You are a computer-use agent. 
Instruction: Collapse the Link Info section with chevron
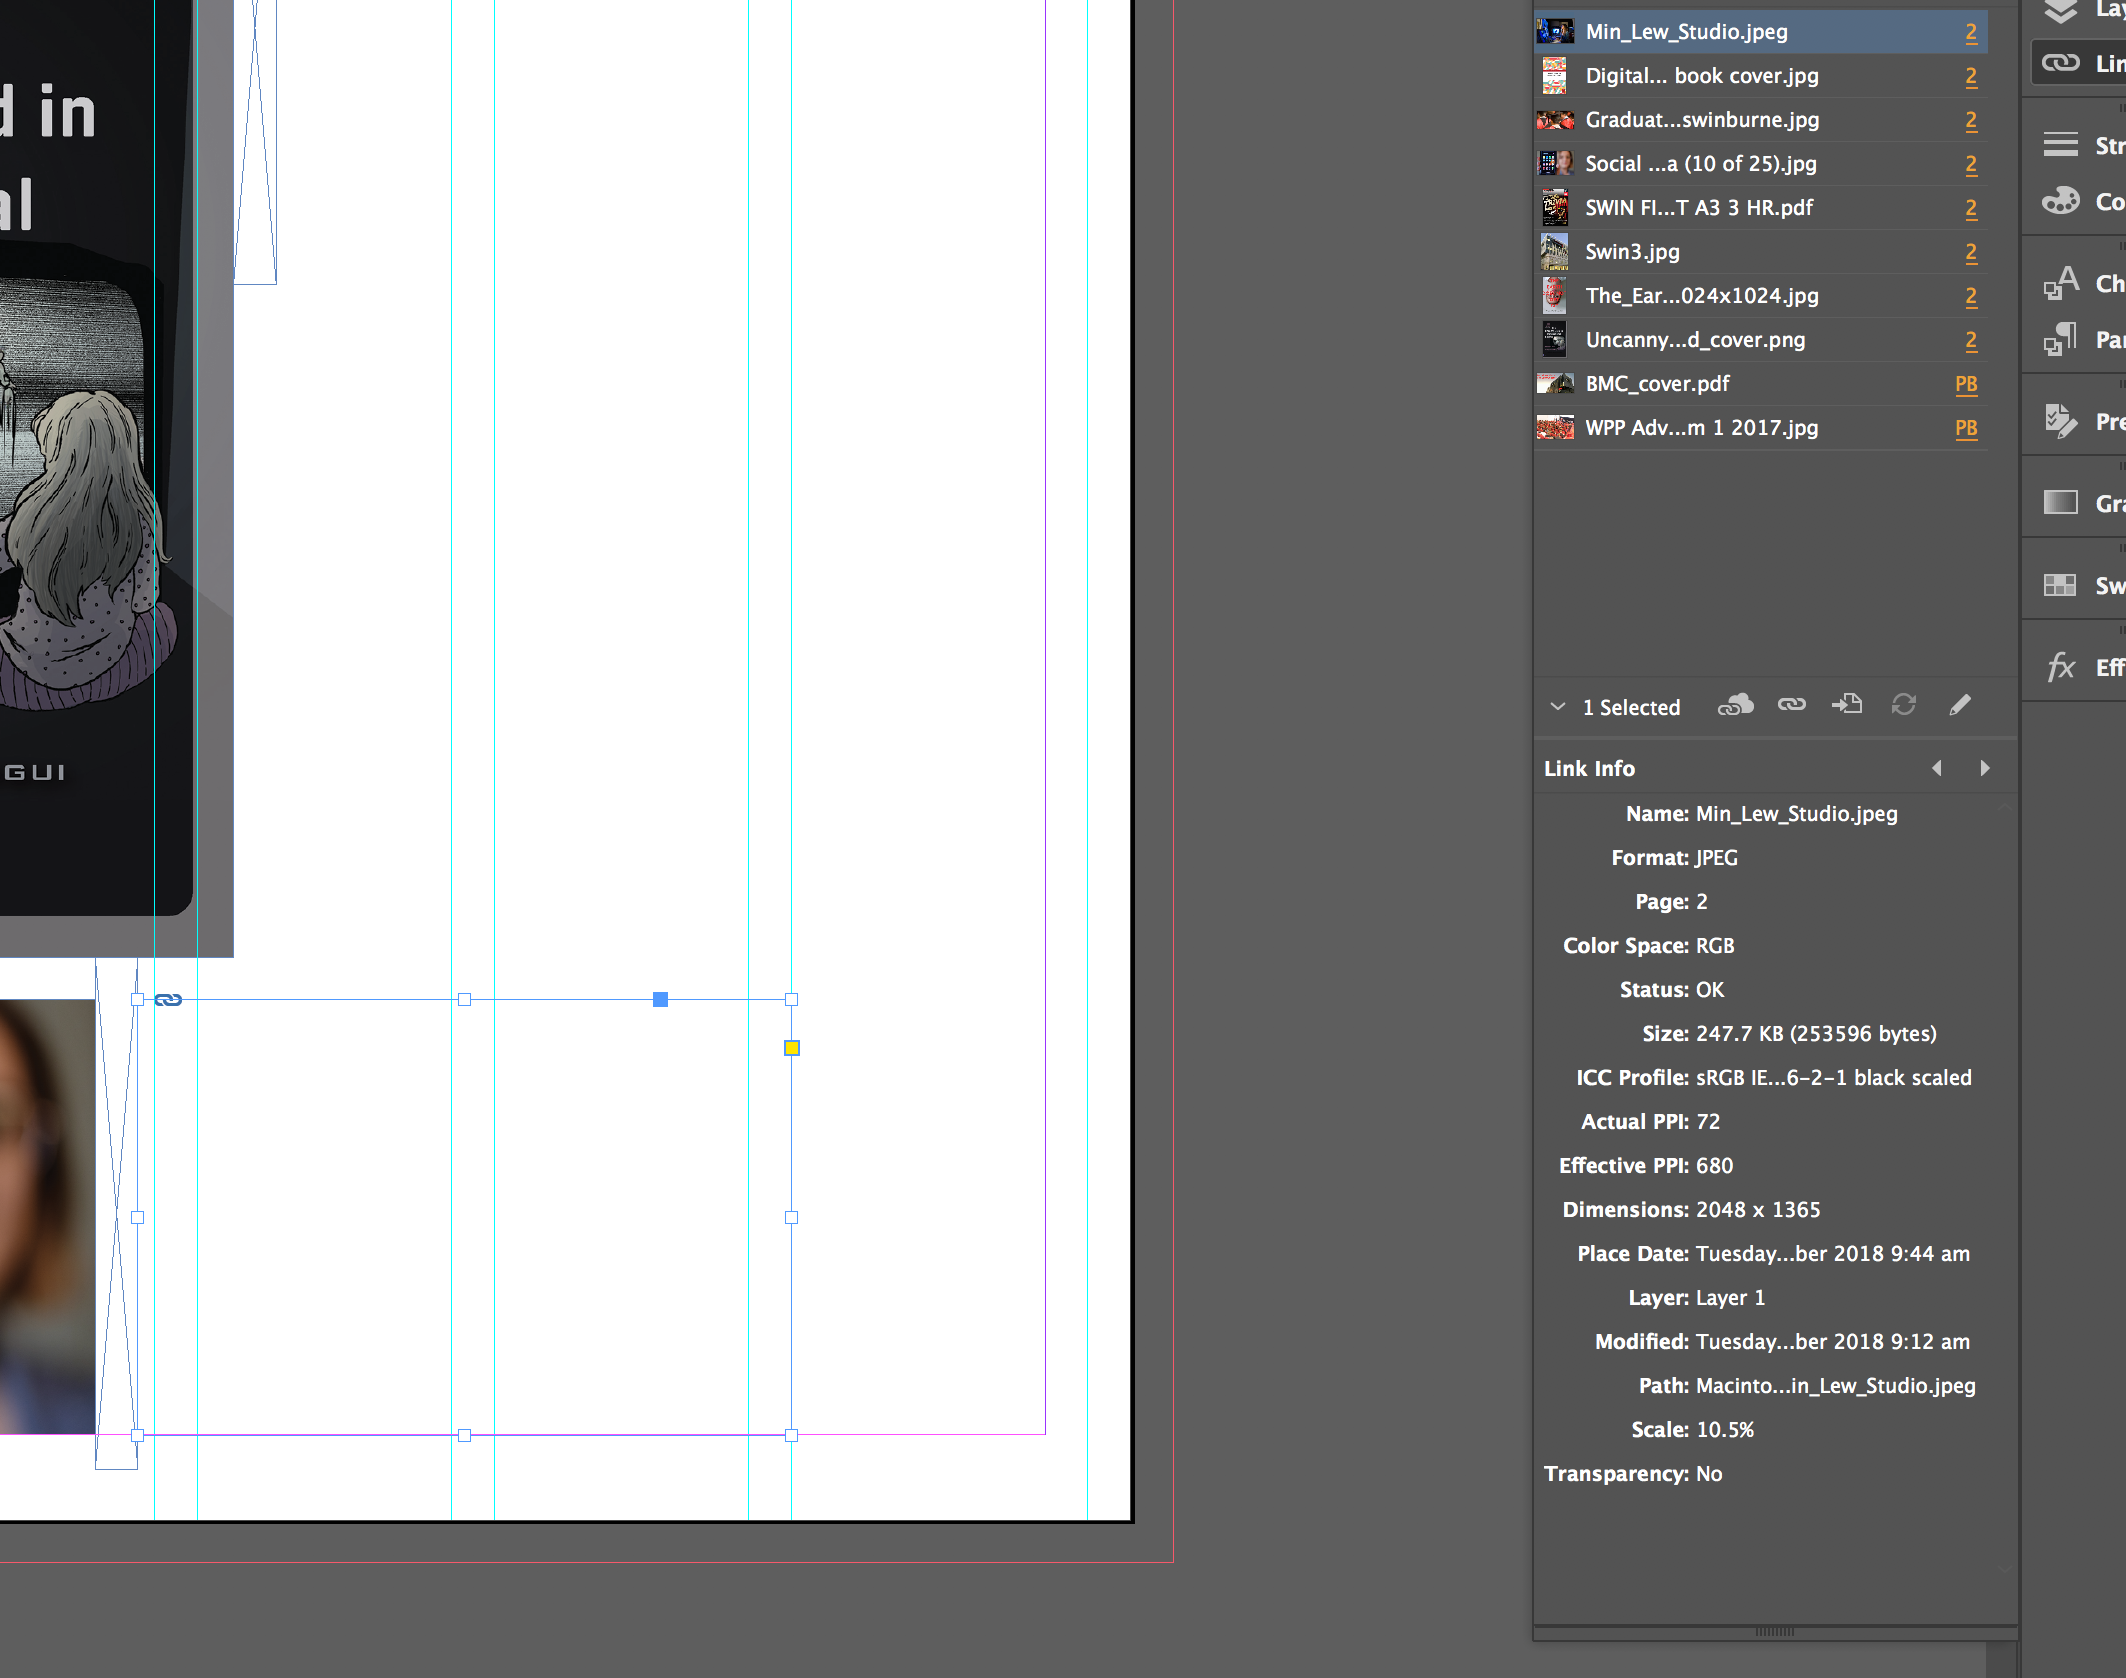1557,707
